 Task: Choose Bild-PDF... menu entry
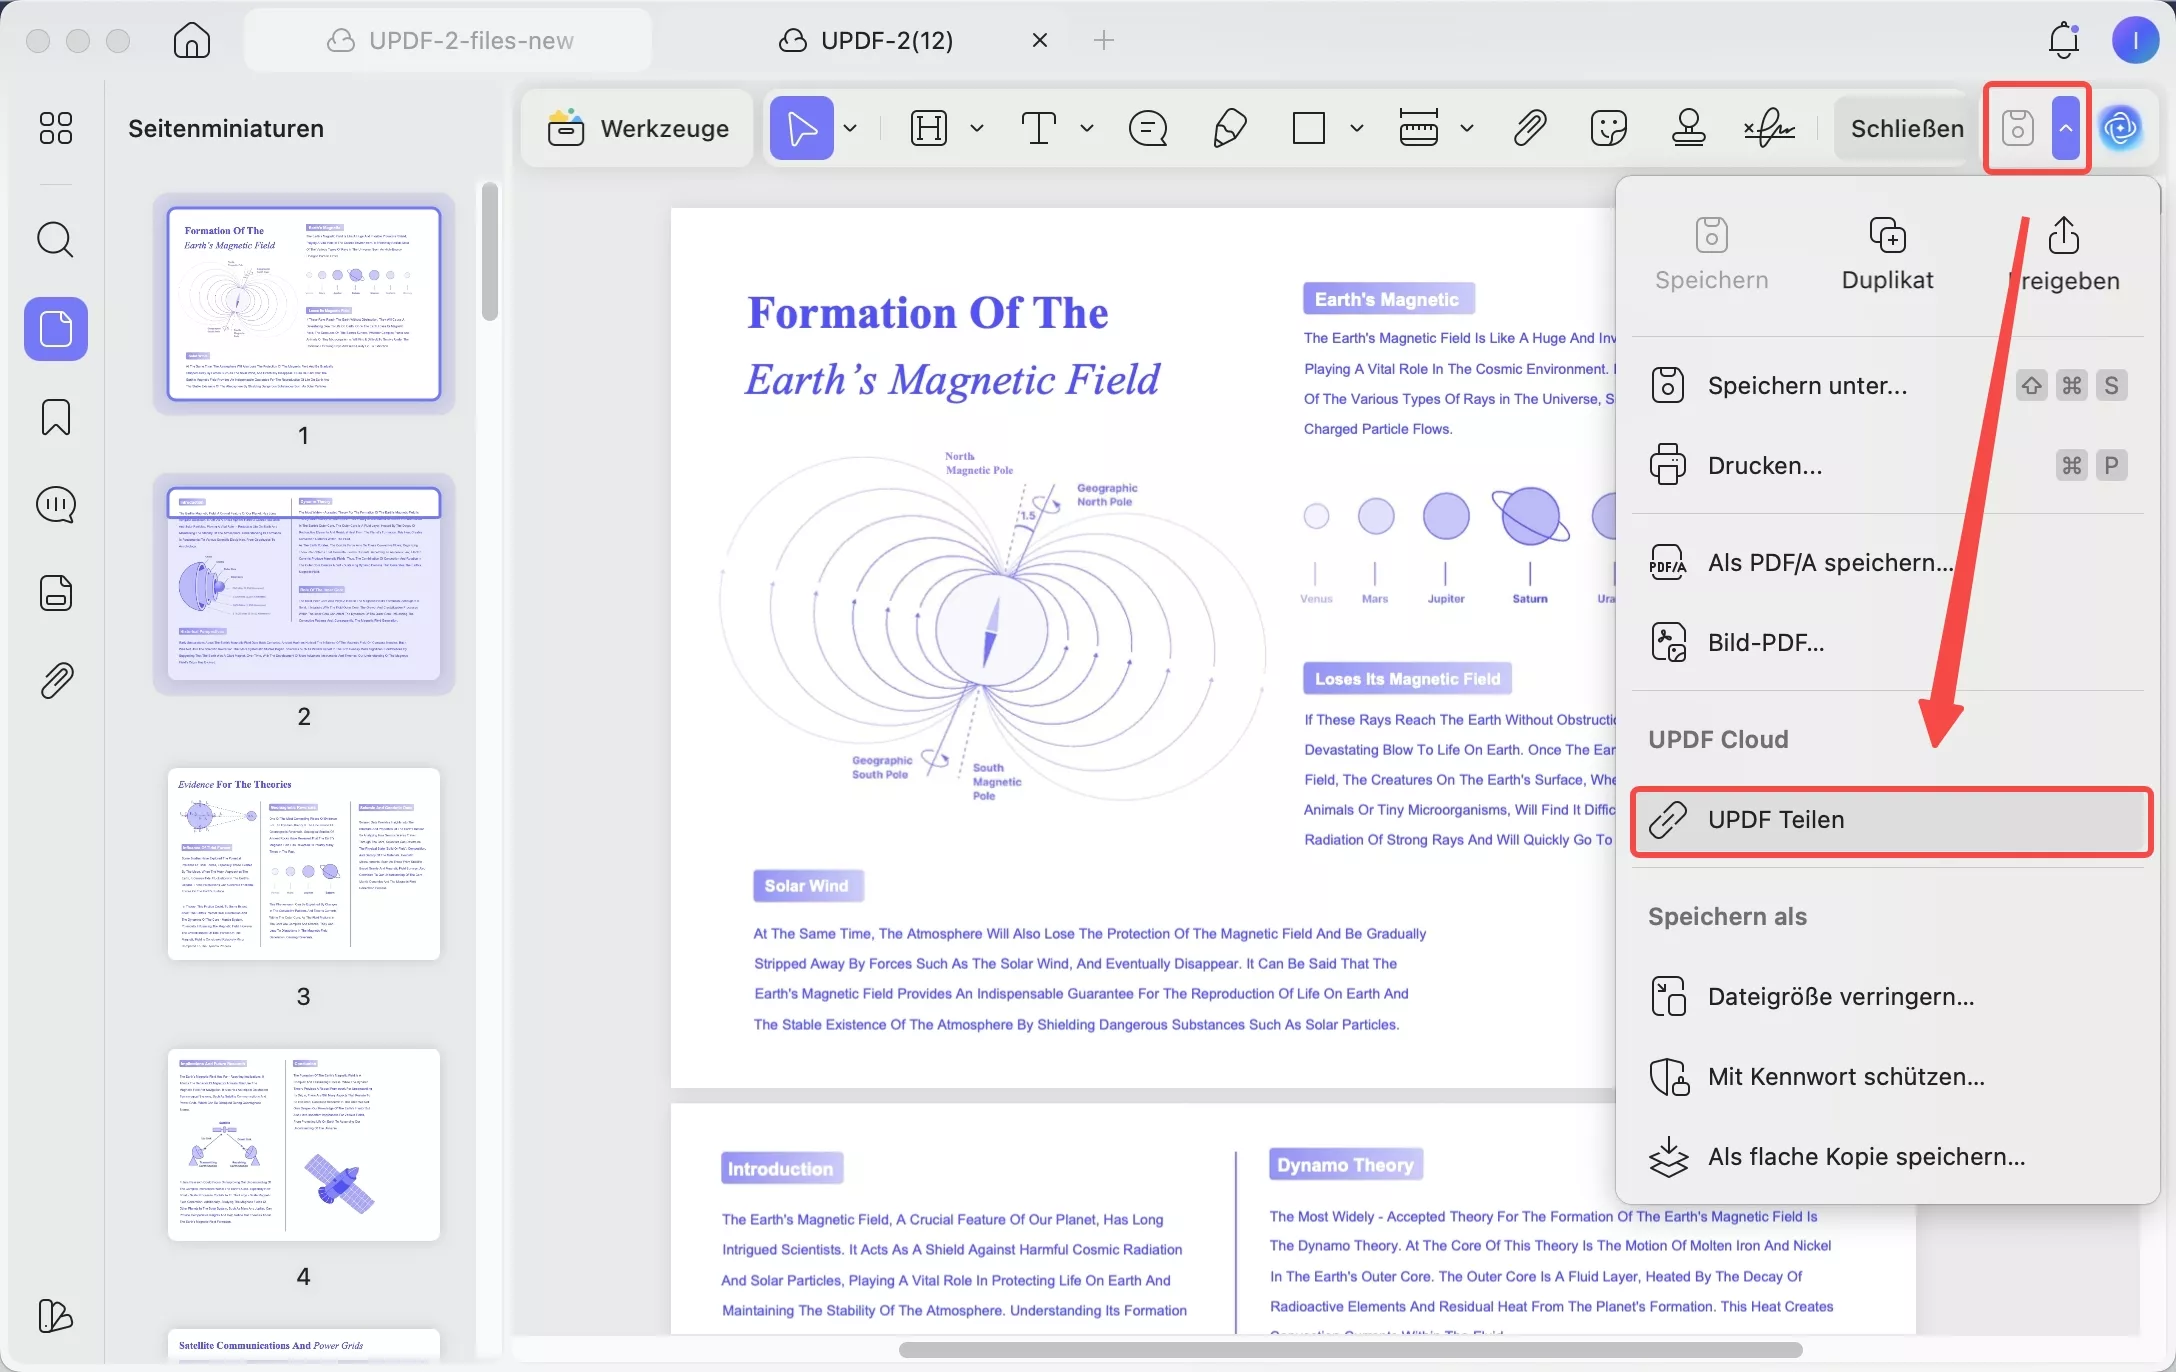1888,642
